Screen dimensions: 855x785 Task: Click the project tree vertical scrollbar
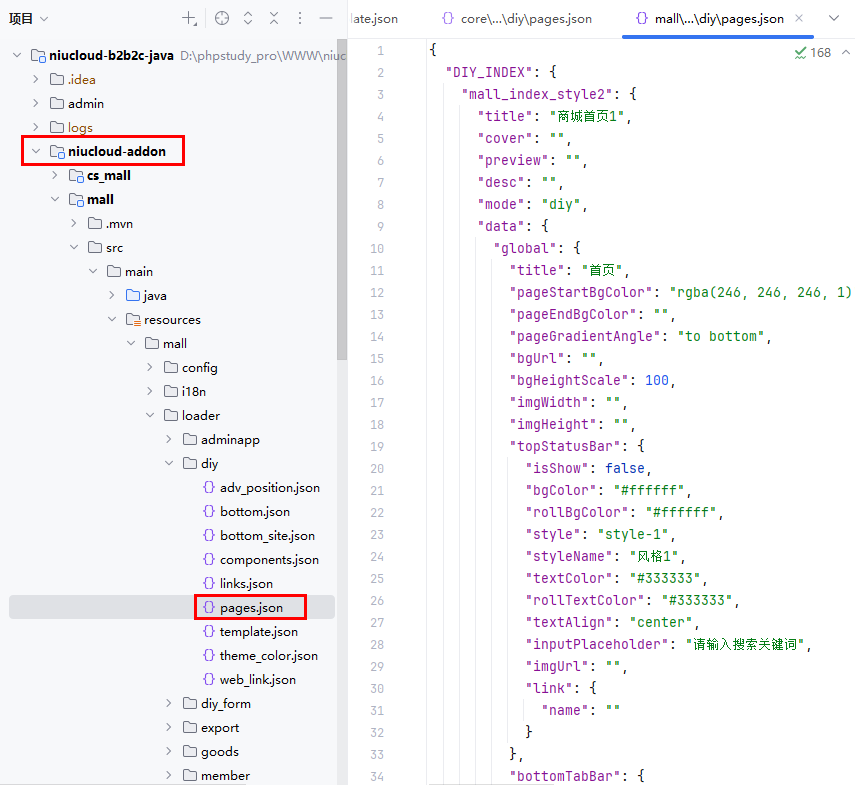(x=342, y=200)
